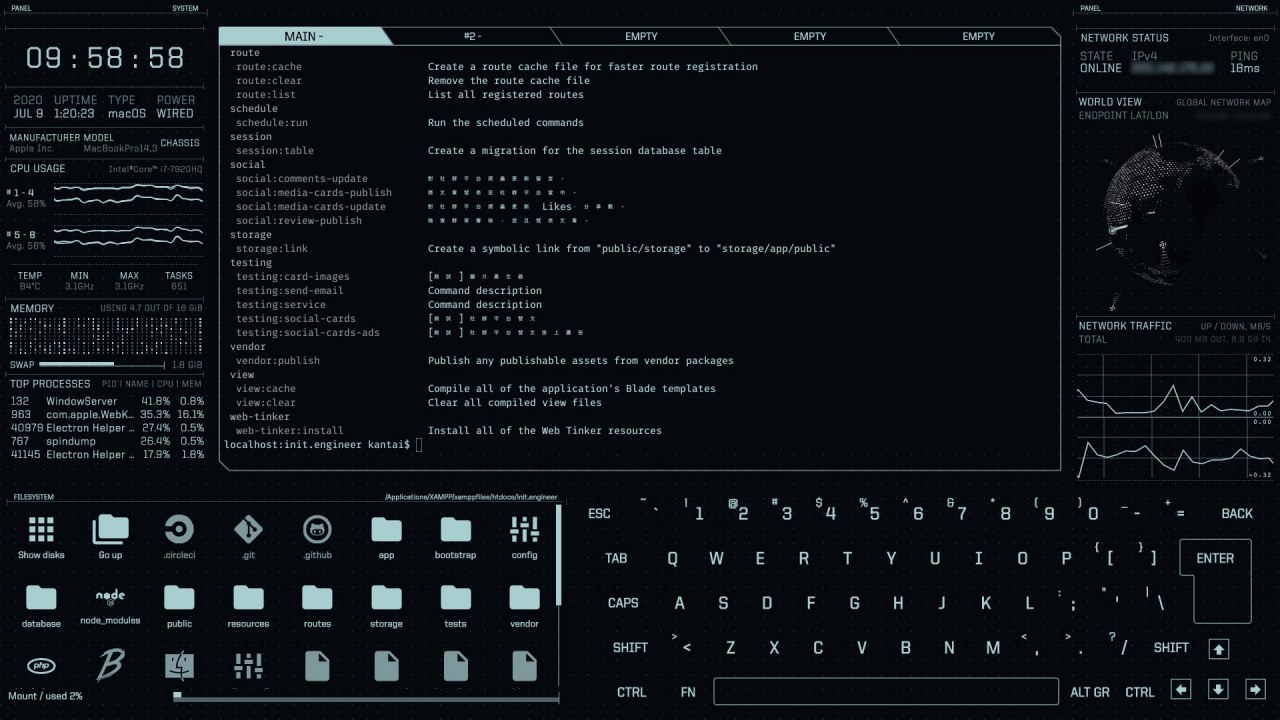Toggle the FN key on the keyboard
Viewport: 1280px width, 720px height.
[688, 692]
